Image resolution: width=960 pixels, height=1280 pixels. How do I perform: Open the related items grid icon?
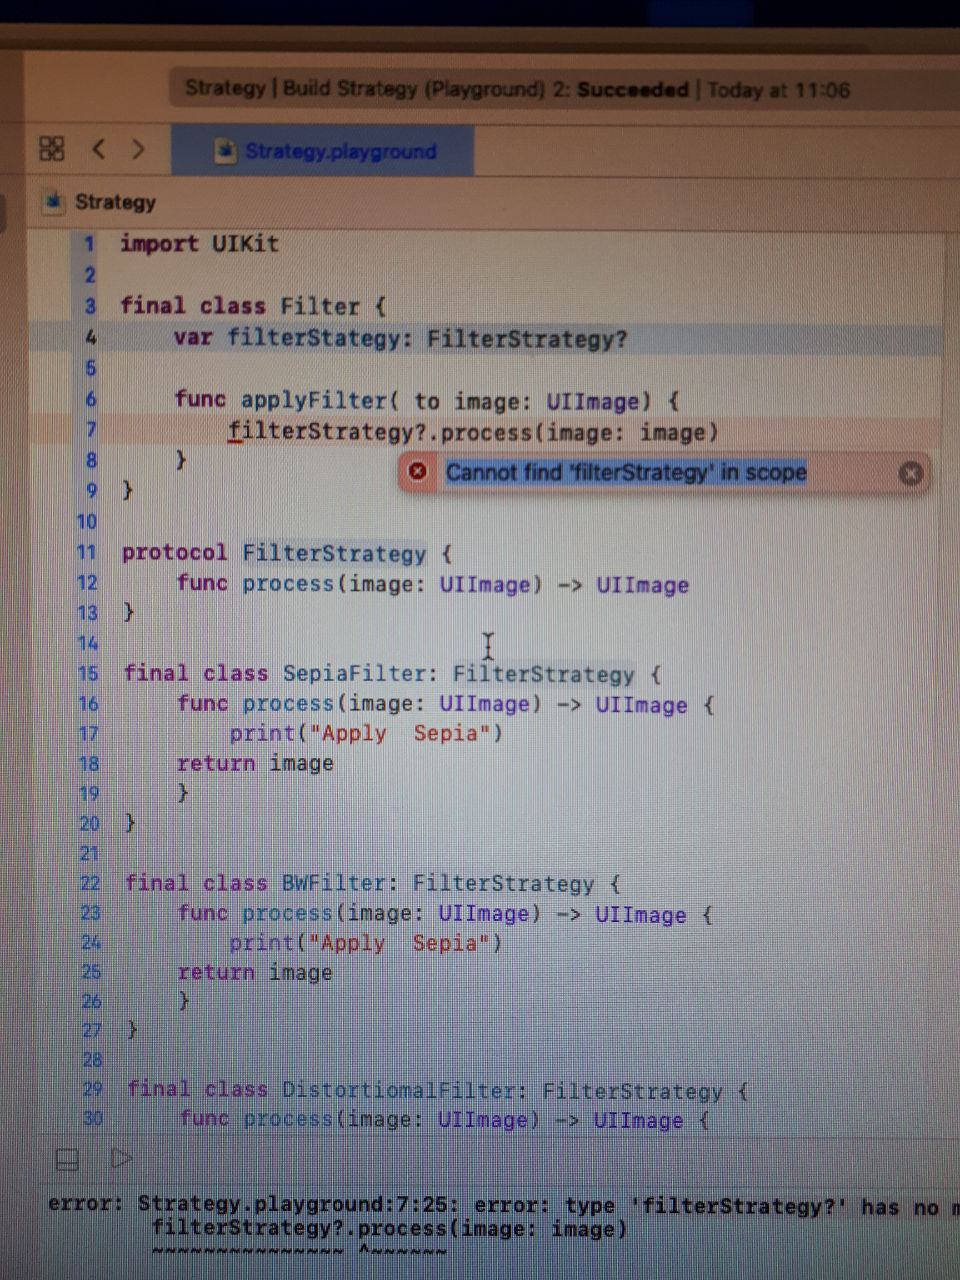[52, 149]
